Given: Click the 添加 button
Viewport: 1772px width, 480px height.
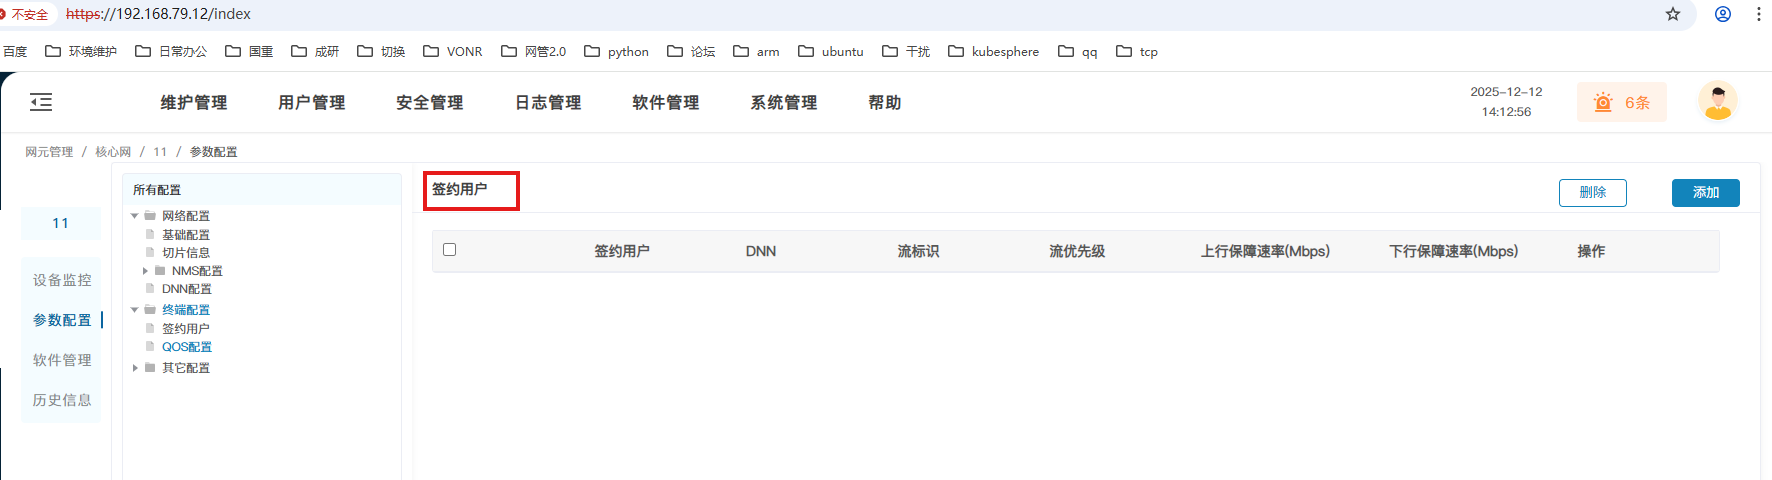Looking at the screenshot, I should coord(1705,193).
